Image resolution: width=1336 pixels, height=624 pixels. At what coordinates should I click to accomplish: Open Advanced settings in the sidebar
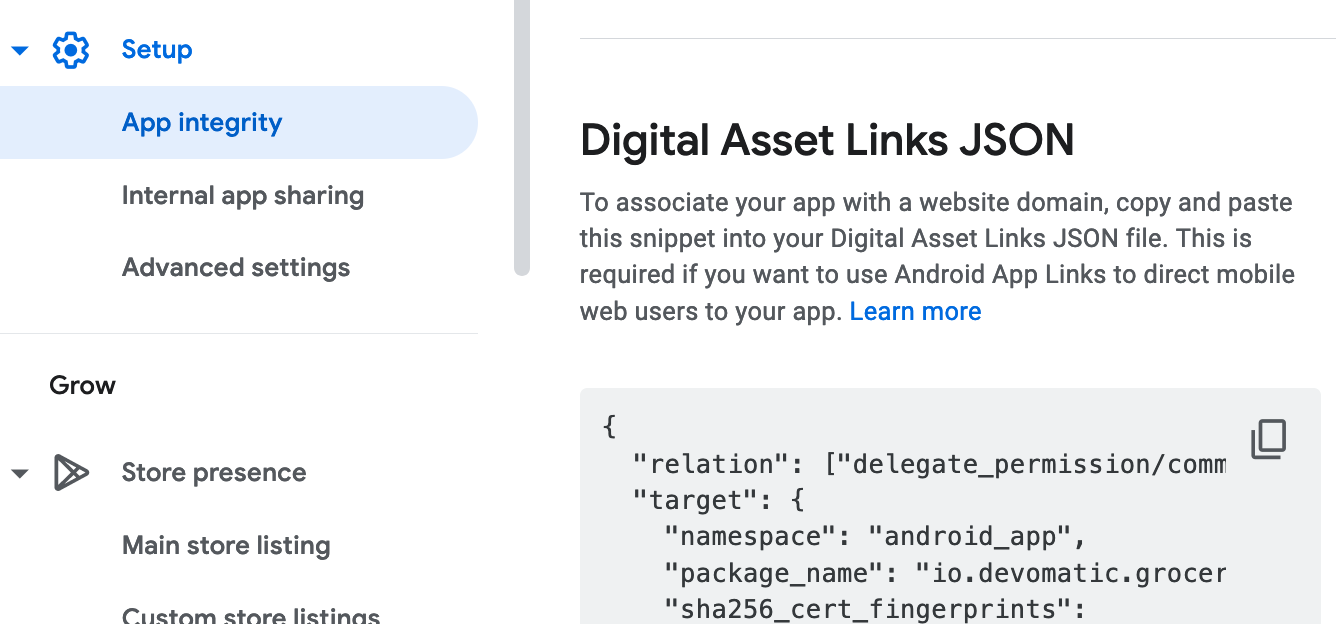[x=236, y=268]
